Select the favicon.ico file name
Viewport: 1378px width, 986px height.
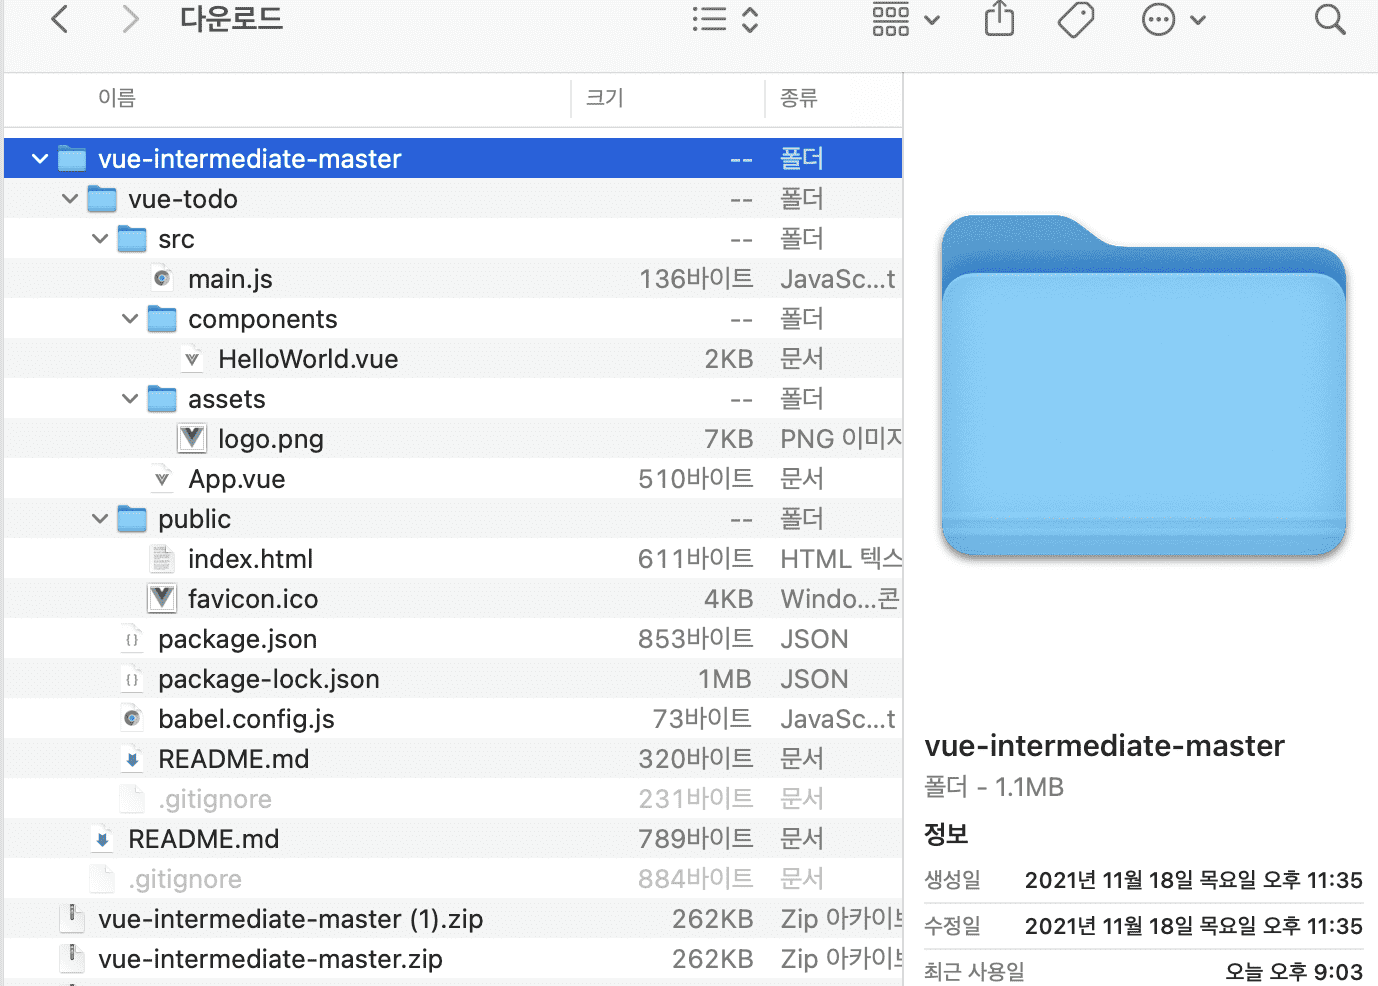(x=253, y=599)
